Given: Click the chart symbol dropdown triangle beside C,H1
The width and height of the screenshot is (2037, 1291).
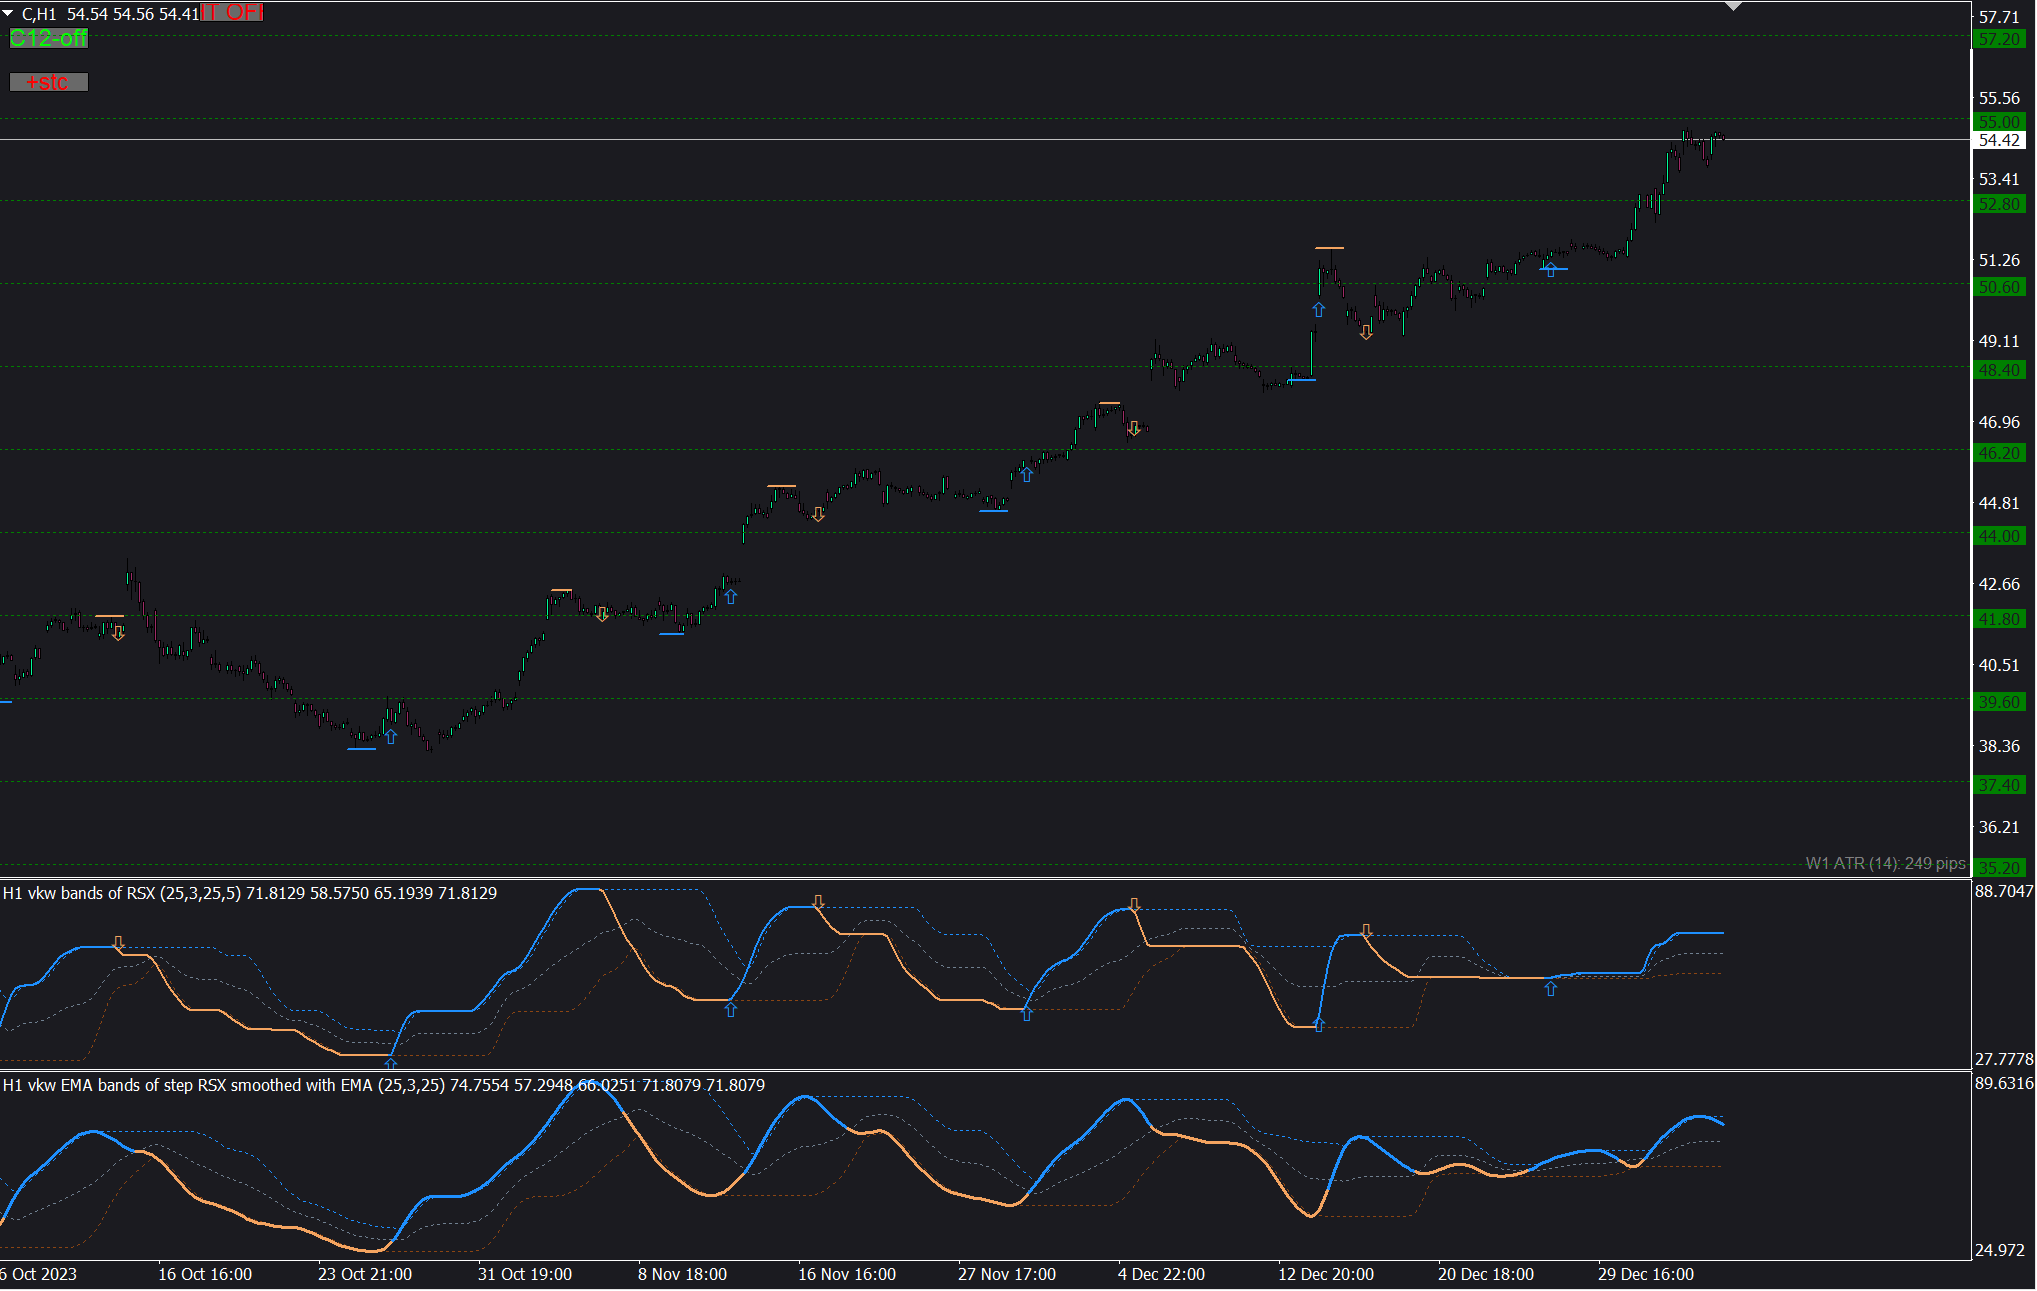Looking at the screenshot, I should 8,13.
